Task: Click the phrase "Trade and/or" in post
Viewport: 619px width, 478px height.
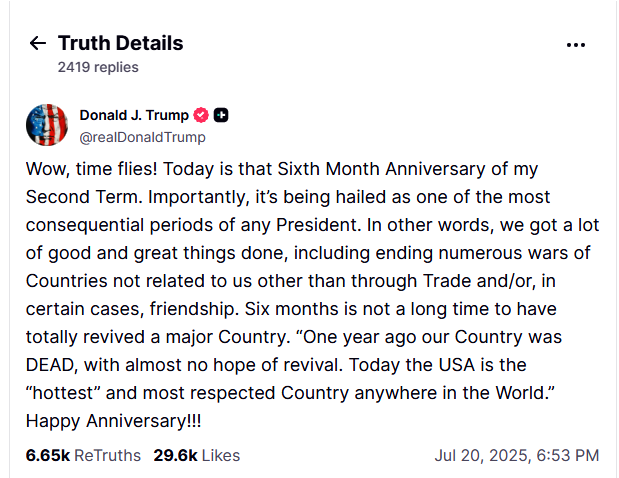Action: [x=449, y=281]
